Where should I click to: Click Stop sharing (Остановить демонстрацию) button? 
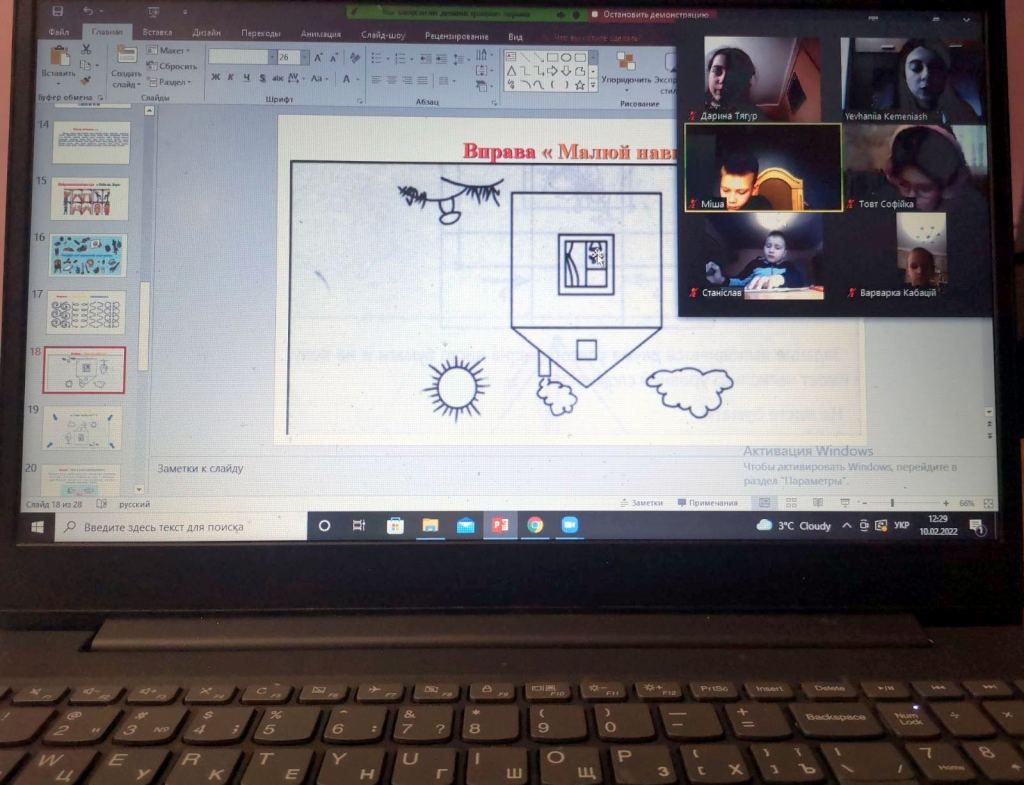[x=650, y=15]
